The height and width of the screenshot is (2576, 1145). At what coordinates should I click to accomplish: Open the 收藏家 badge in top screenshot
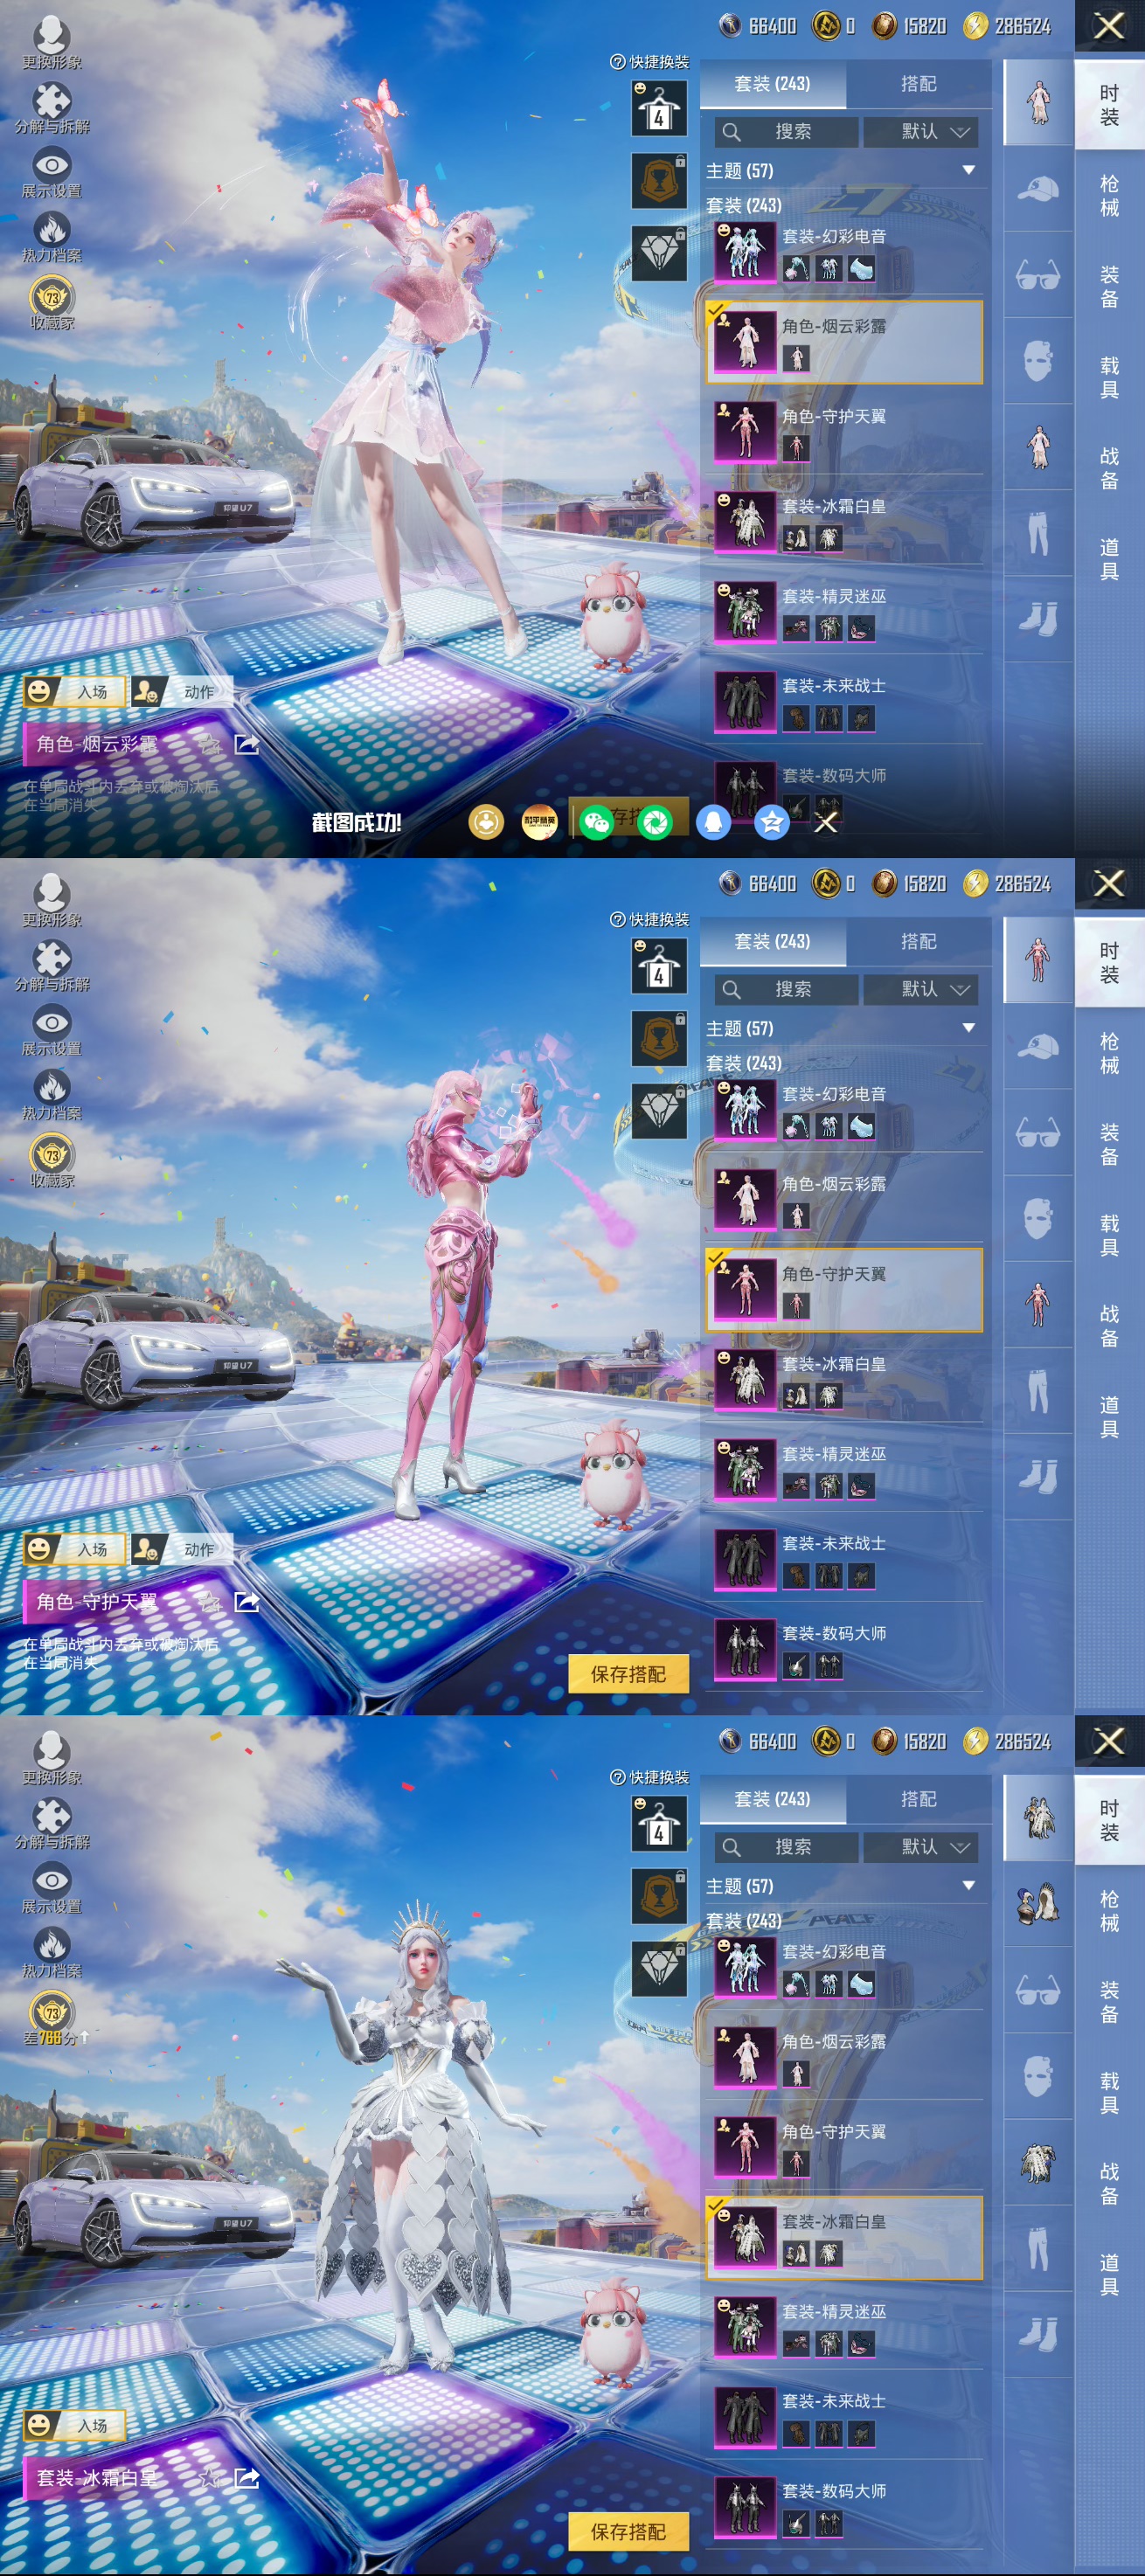point(52,303)
